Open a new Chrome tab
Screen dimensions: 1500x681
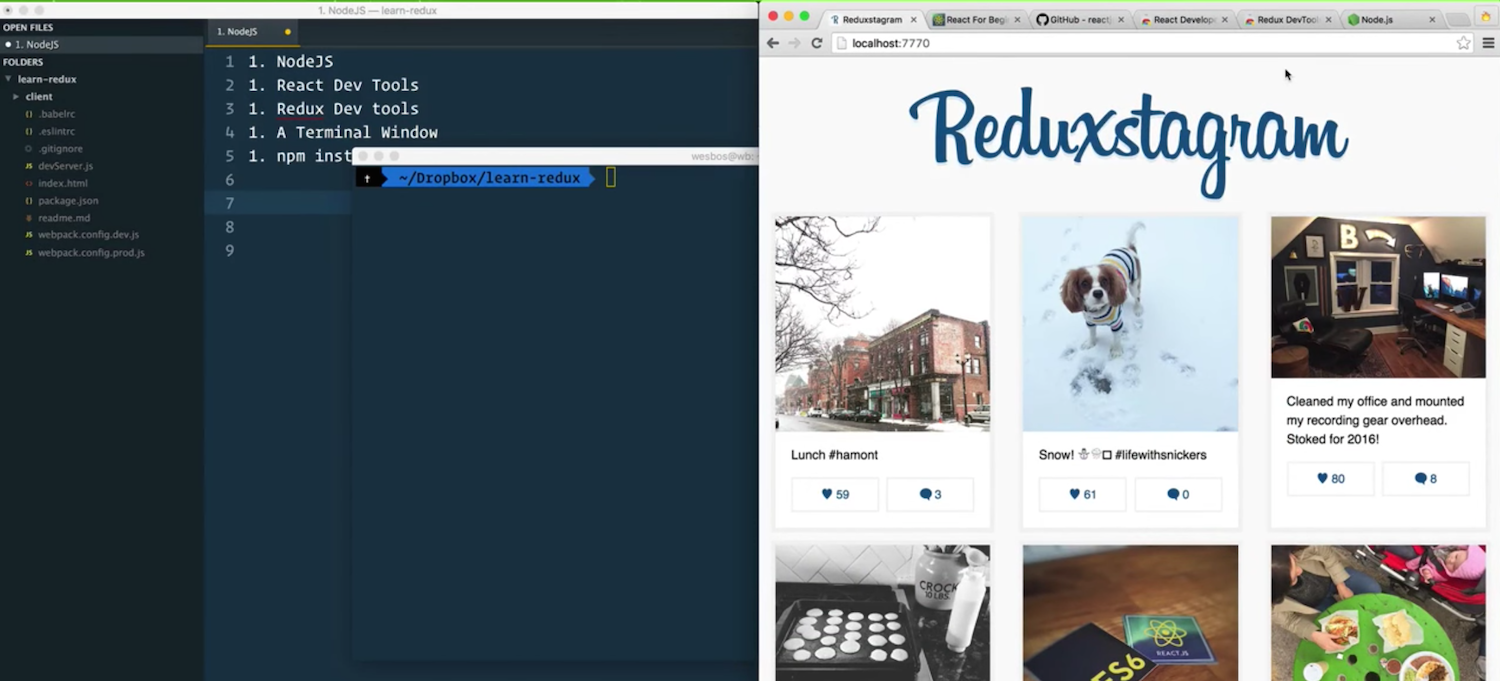click(x=1457, y=19)
